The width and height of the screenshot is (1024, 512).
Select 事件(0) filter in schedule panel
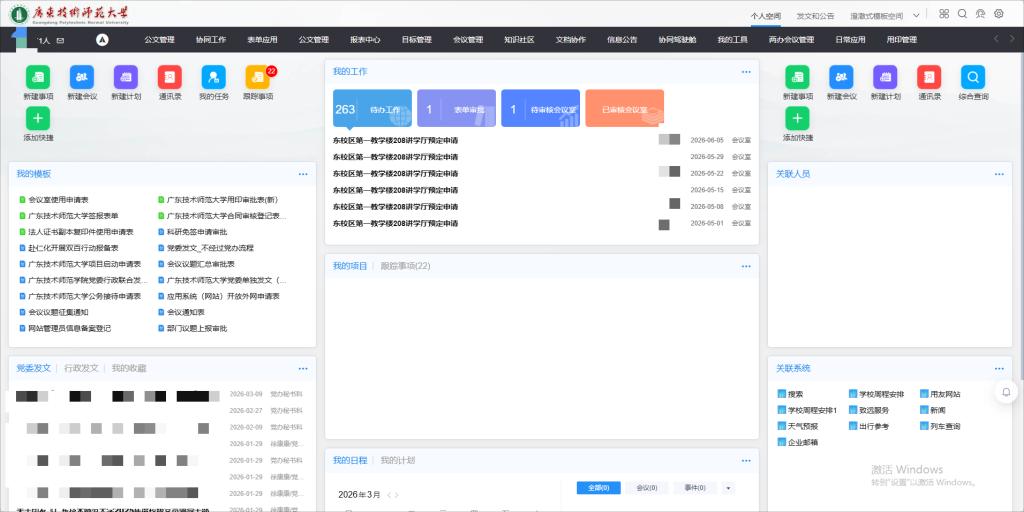(695, 488)
